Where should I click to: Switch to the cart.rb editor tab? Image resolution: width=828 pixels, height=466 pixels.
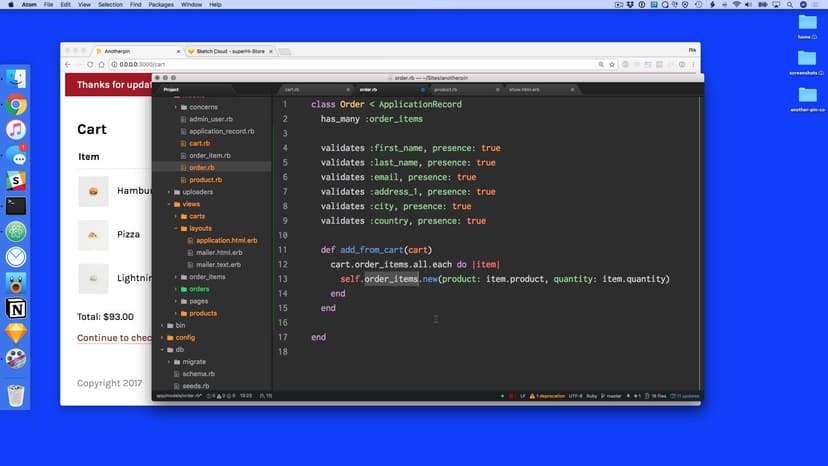pyautogui.click(x=293, y=89)
